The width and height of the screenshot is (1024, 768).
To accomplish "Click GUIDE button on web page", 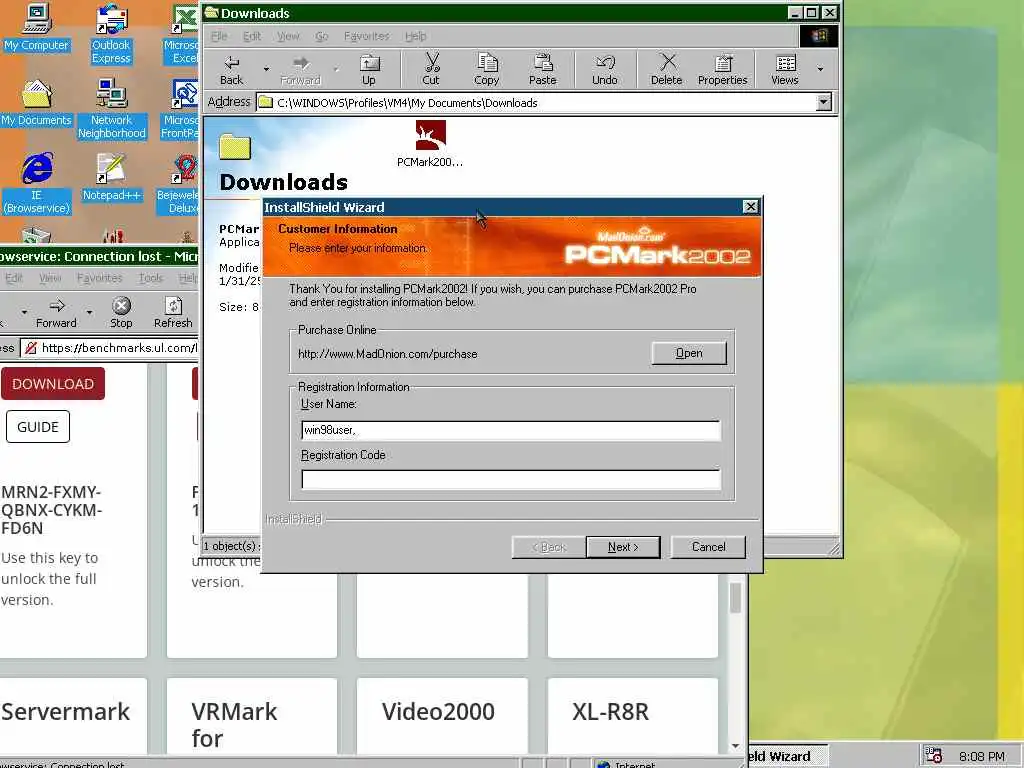I will pyautogui.click(x=38, y=426).
